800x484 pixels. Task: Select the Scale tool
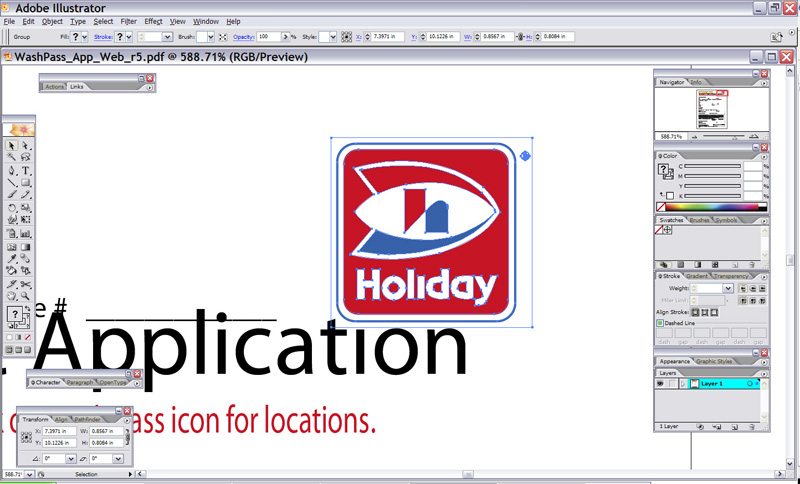pos(25,208)
